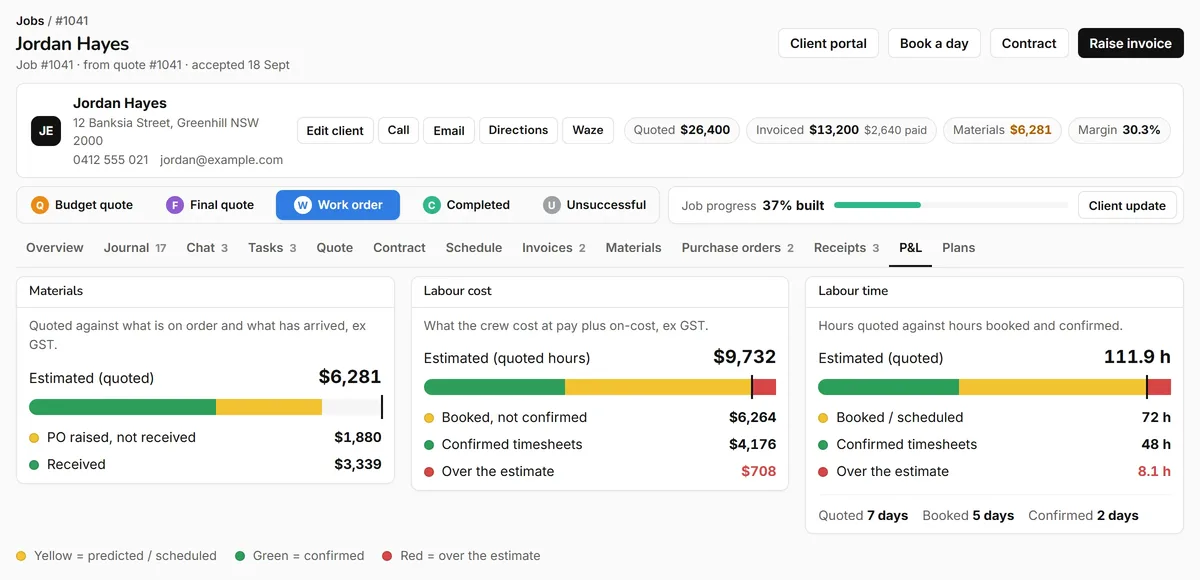Click the Client update button
This screenshot has height=580, width=1200.
1127,206
